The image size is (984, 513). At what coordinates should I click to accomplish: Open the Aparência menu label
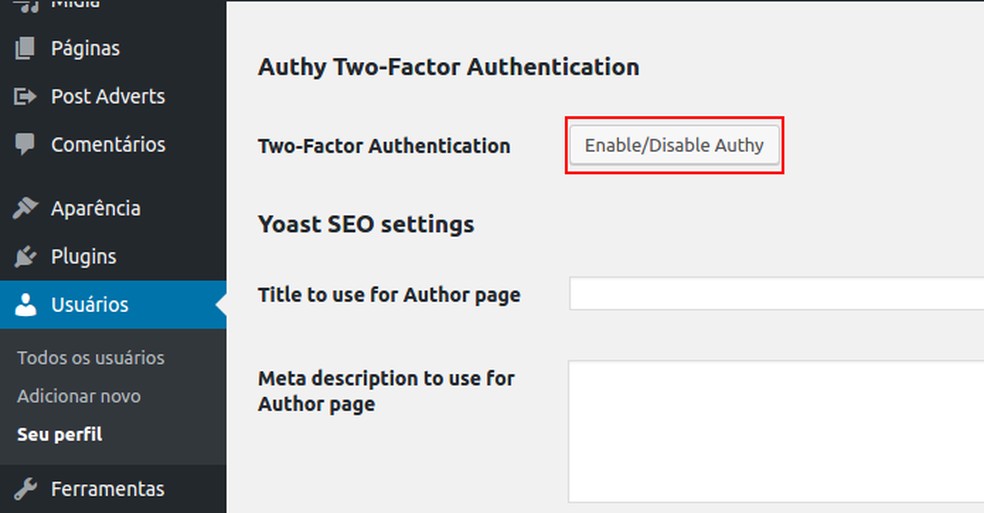point(96,208)
